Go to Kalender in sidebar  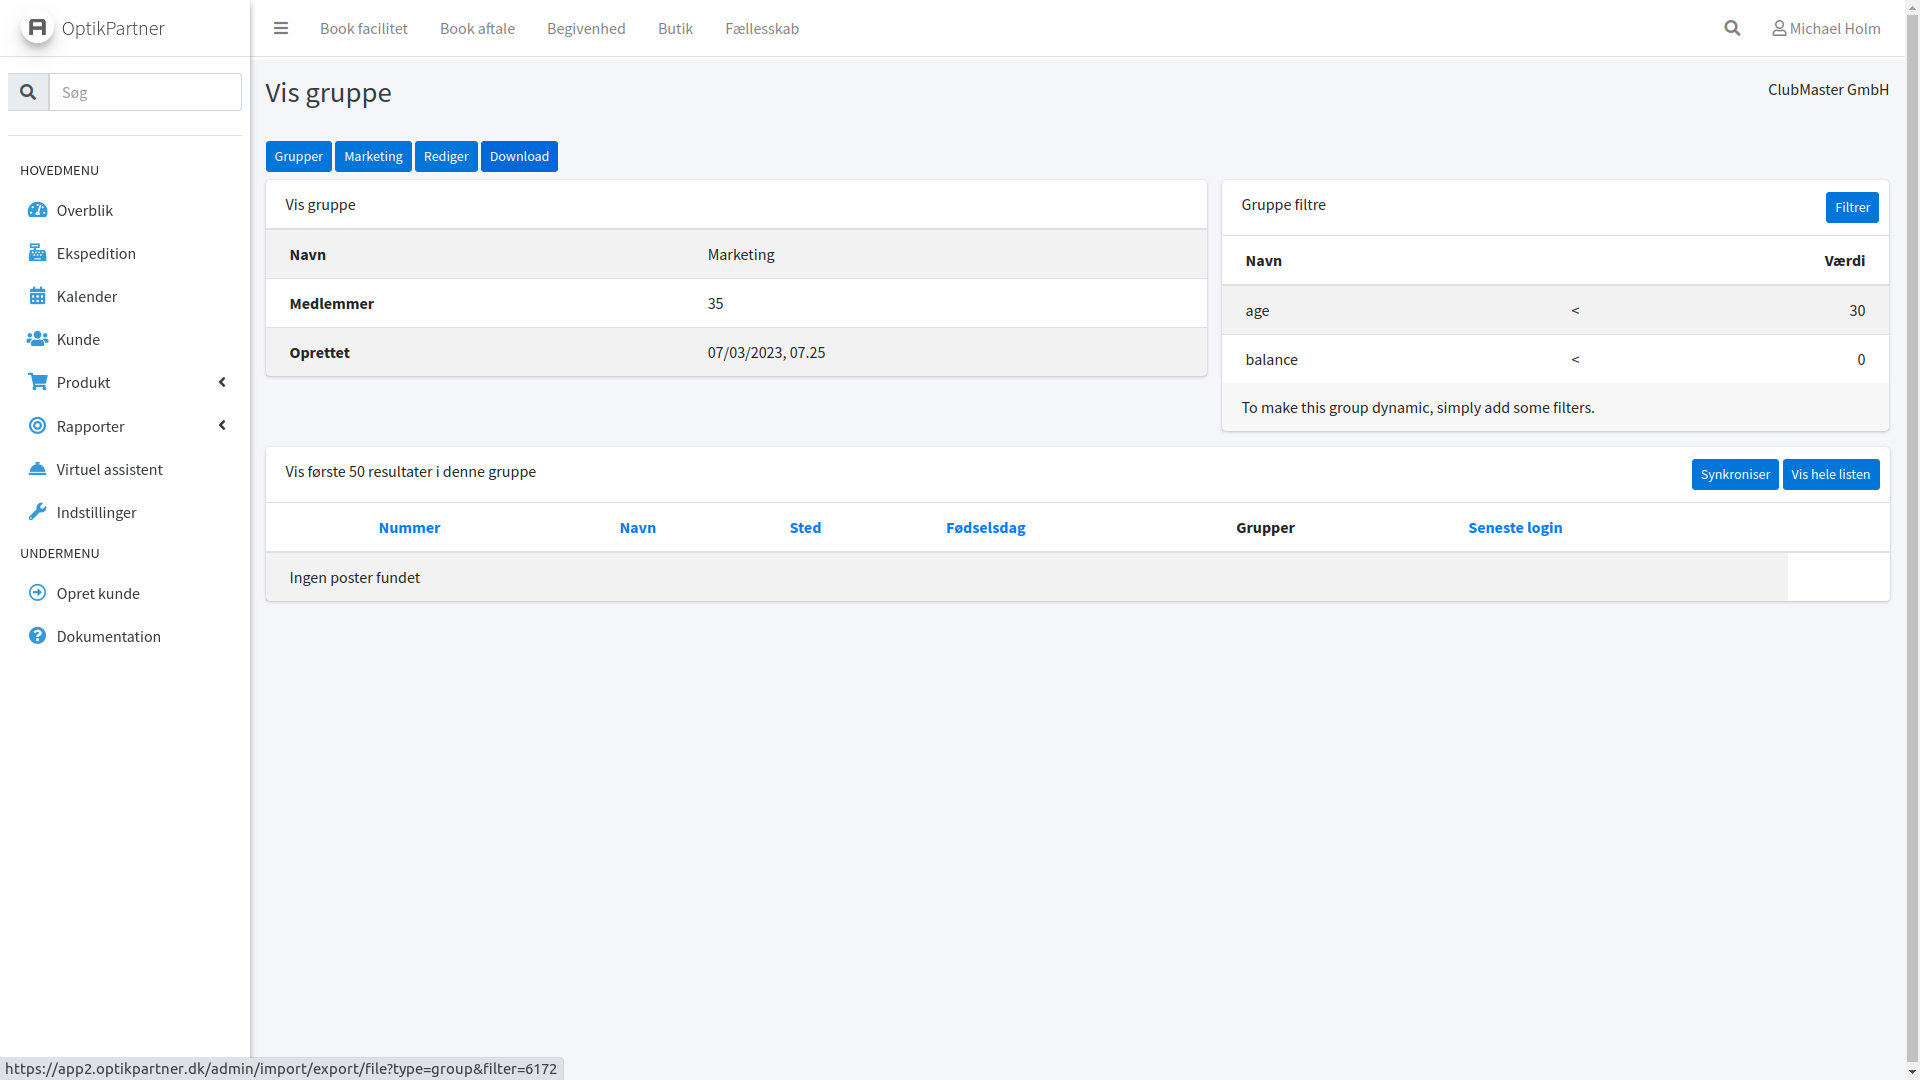pyautogui.click(x=86, y=296)
